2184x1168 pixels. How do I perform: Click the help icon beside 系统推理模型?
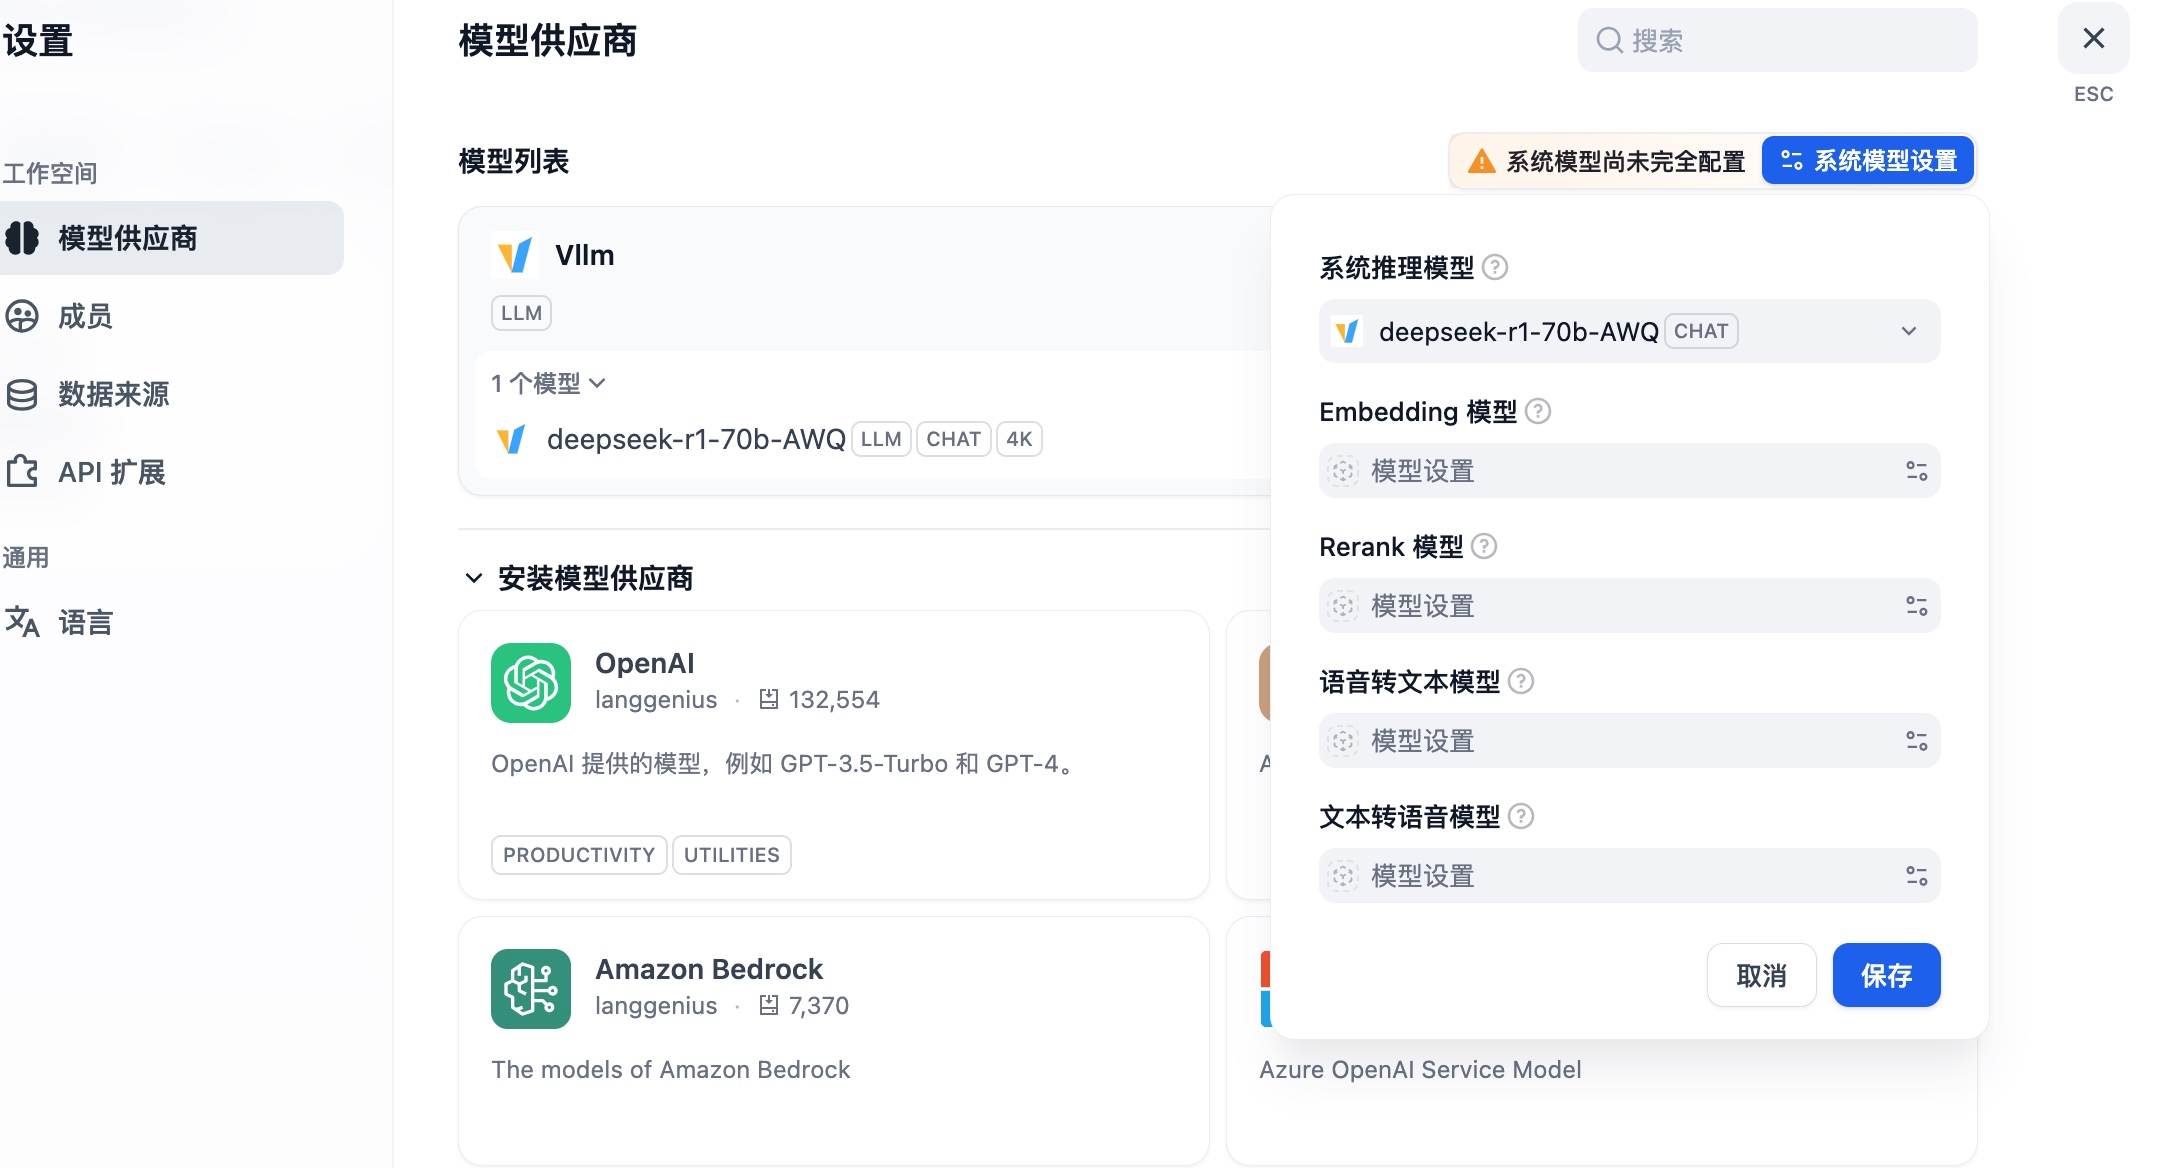[x=1495, y=267]
